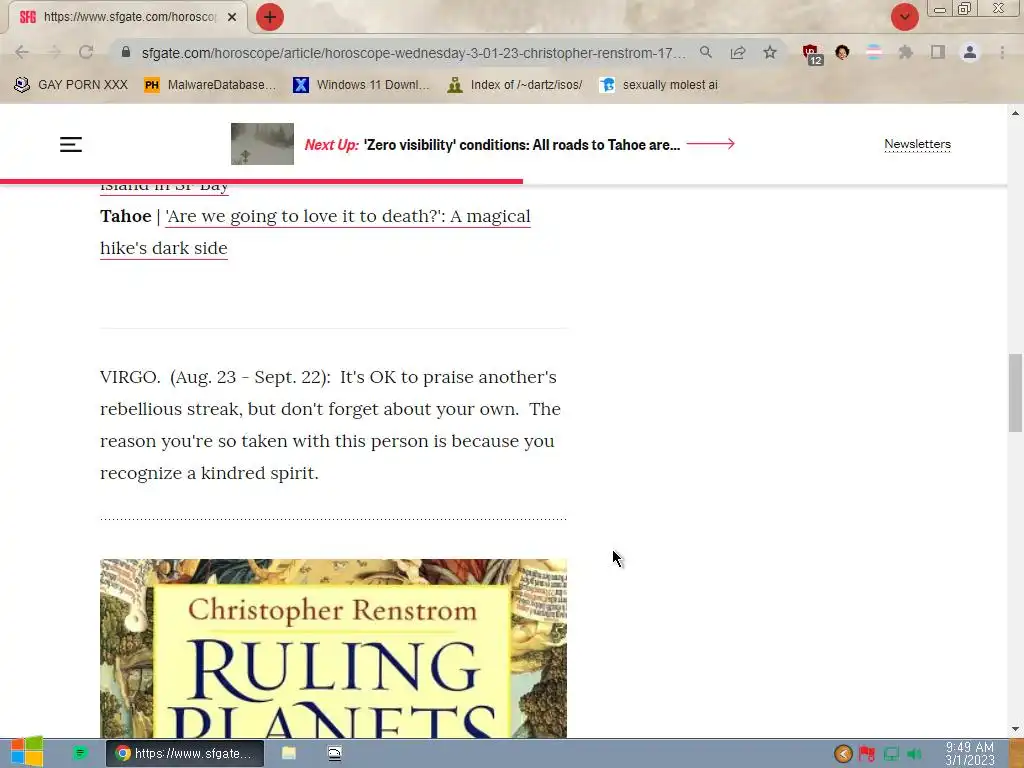Viewport: 1024px width, 768px height.
Task: Open the 'Zero visibility' Next Up headline
Action: click(522, 145)
